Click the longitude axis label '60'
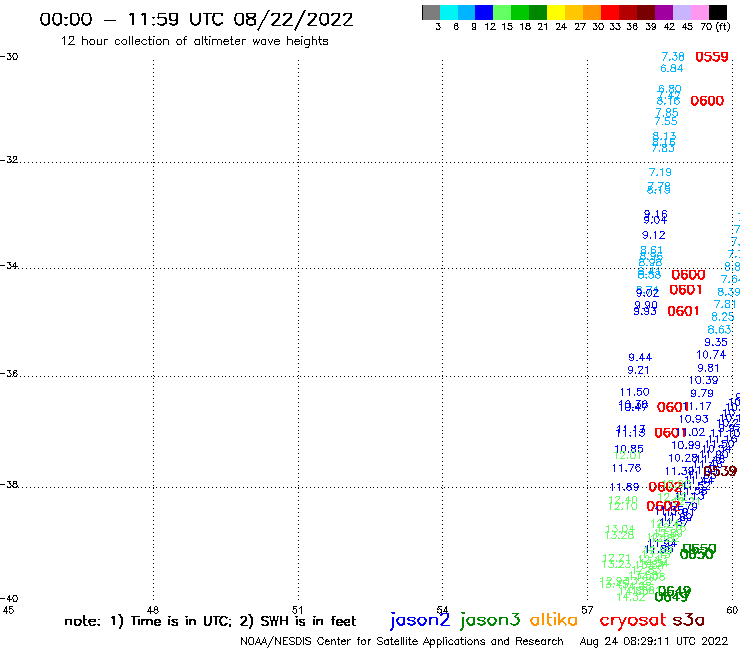 732,610
